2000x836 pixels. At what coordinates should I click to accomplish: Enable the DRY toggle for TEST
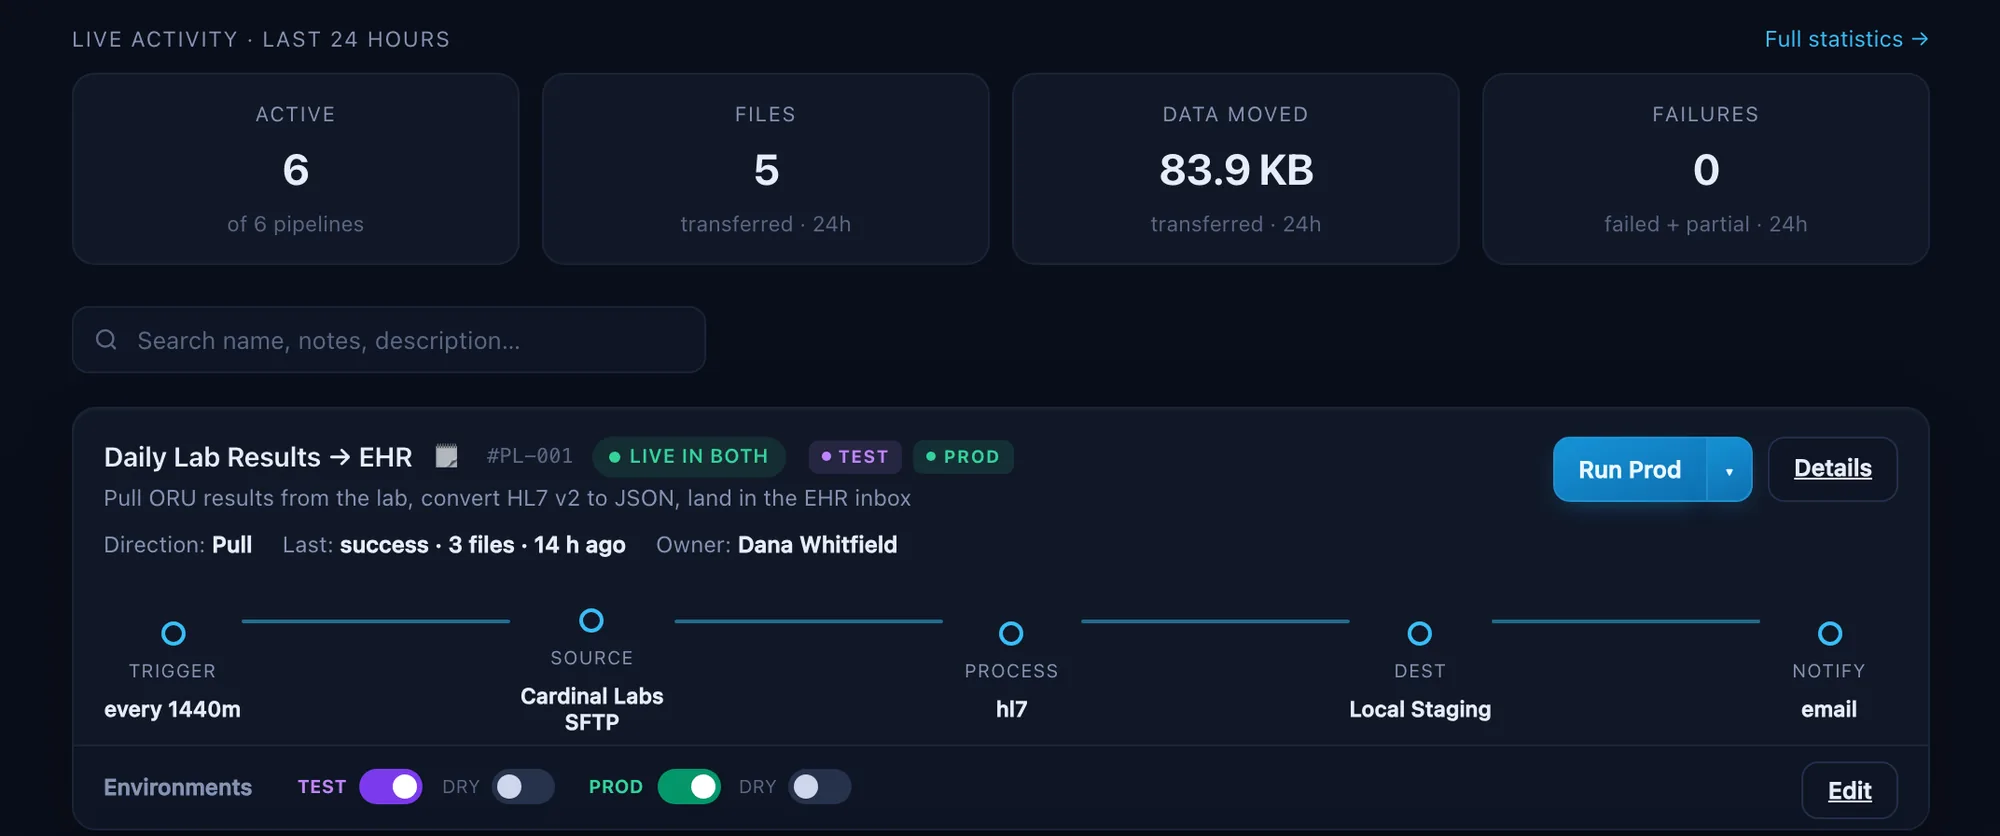(x=523, y=787)
